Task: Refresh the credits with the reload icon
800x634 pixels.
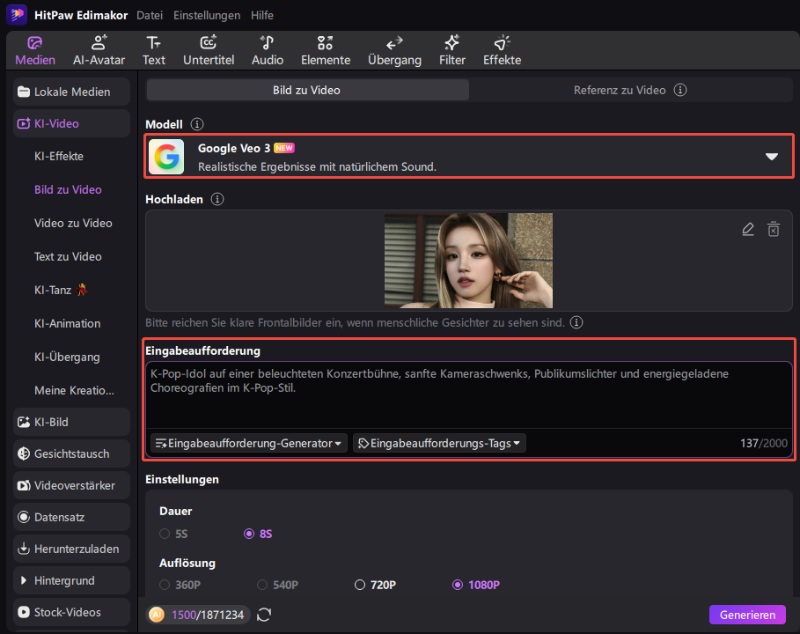Action: coord(264,615)
